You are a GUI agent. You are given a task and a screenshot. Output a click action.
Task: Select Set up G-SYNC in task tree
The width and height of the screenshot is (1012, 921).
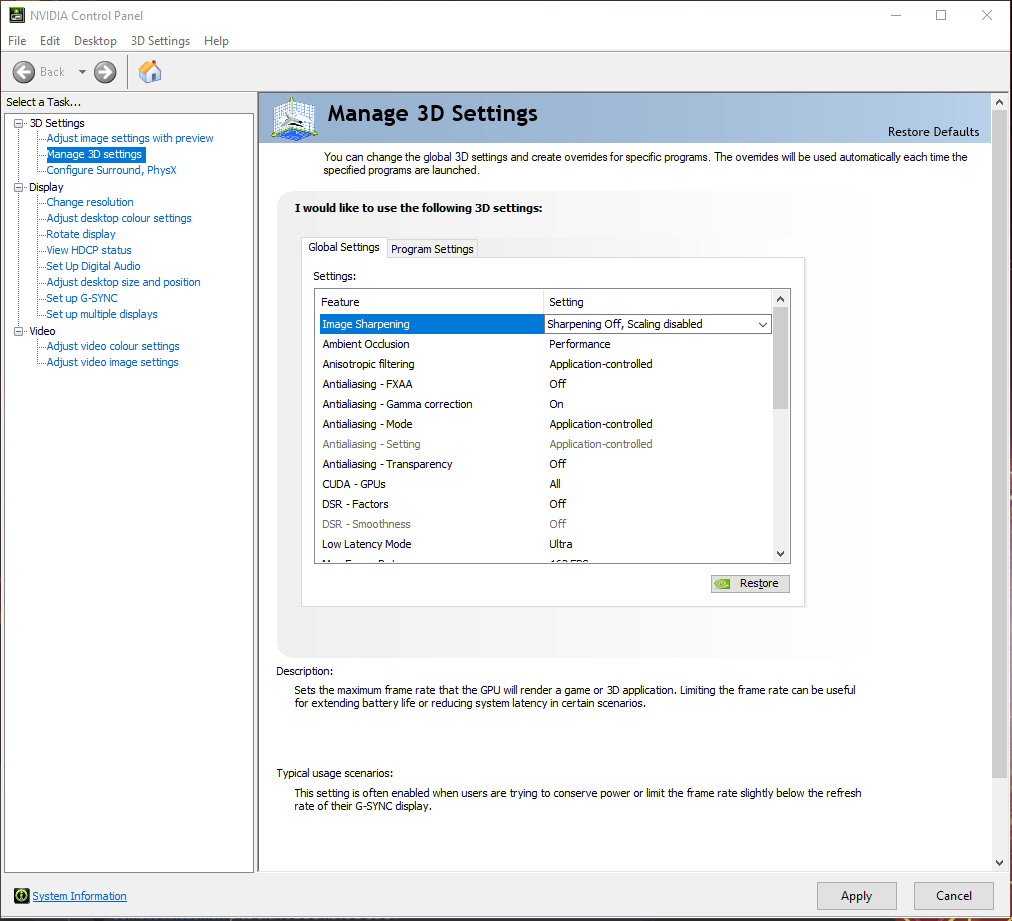[x=82, y=298]
